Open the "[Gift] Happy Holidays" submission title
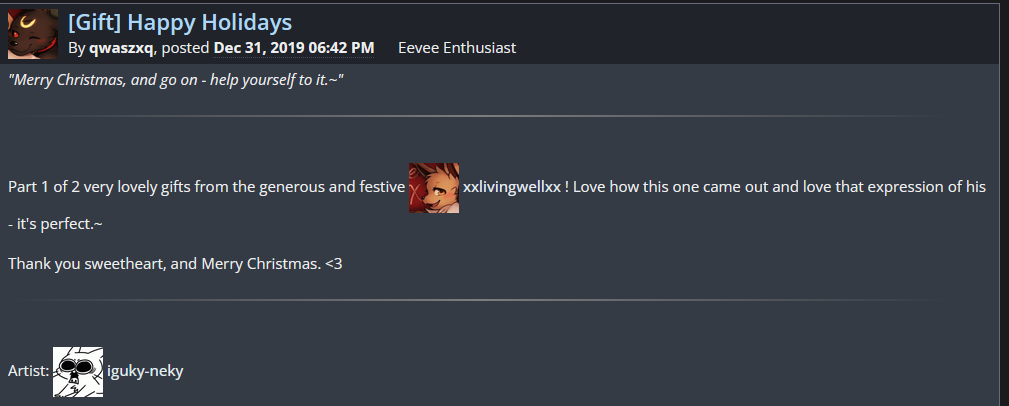The image size is (1009, 406). click(x=180, y=23)
